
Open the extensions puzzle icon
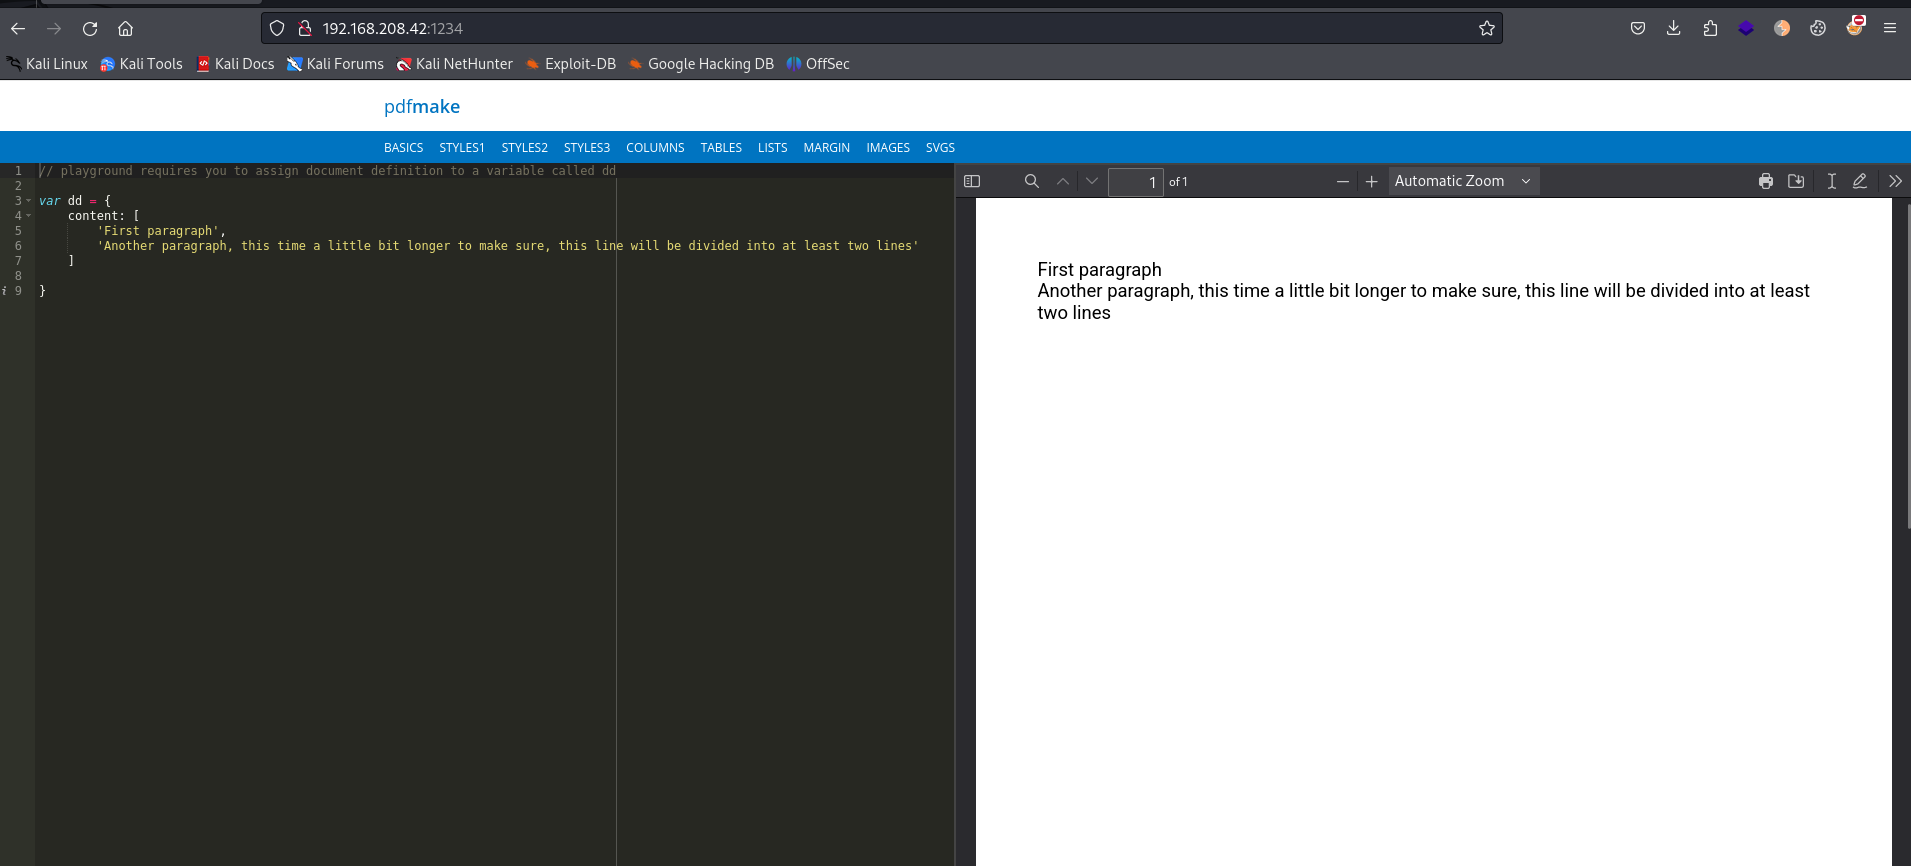pyautogui.click(x=1710, y=28)
